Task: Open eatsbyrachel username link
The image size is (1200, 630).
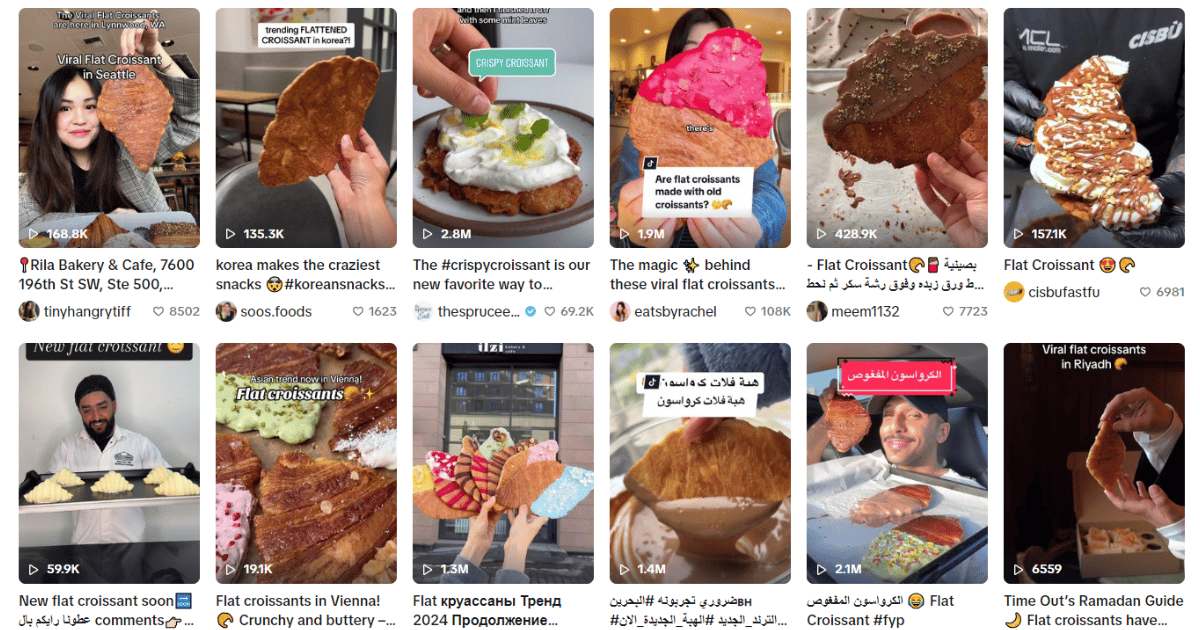Action: point(676,311)
